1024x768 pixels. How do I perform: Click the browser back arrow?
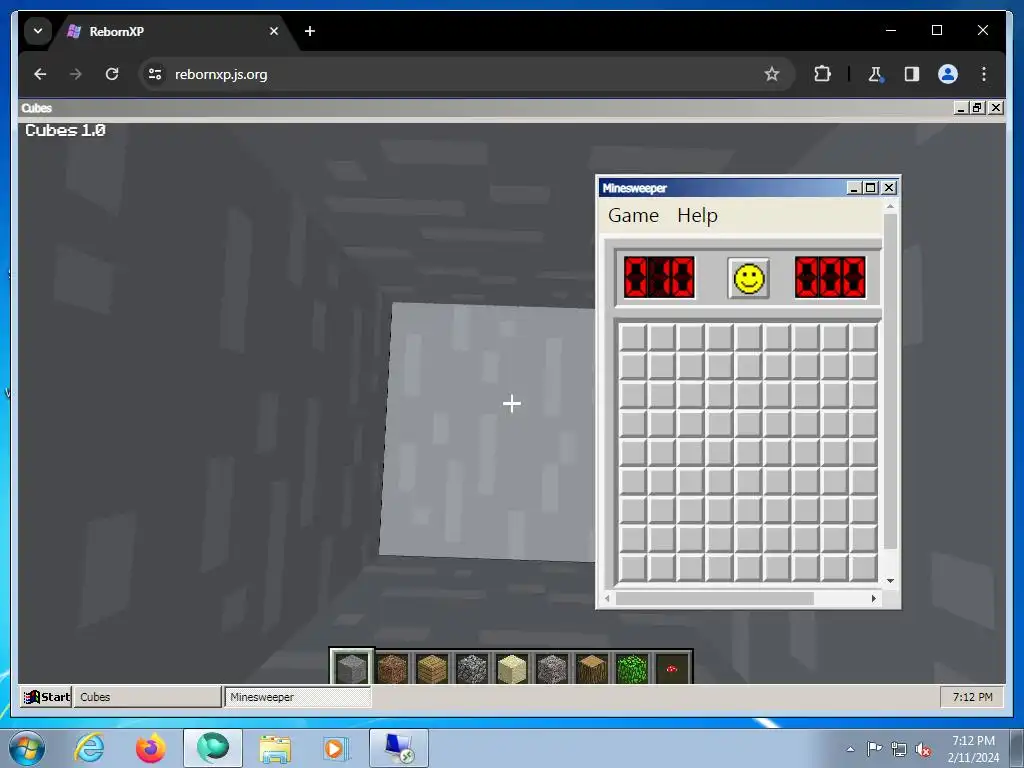[x=40, y=74]
